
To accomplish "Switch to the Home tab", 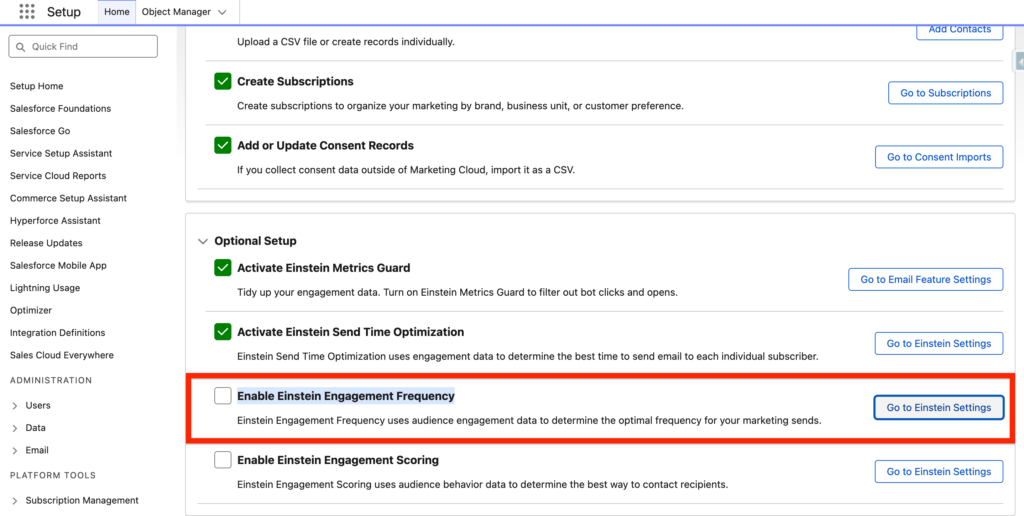I will [117, 12].
